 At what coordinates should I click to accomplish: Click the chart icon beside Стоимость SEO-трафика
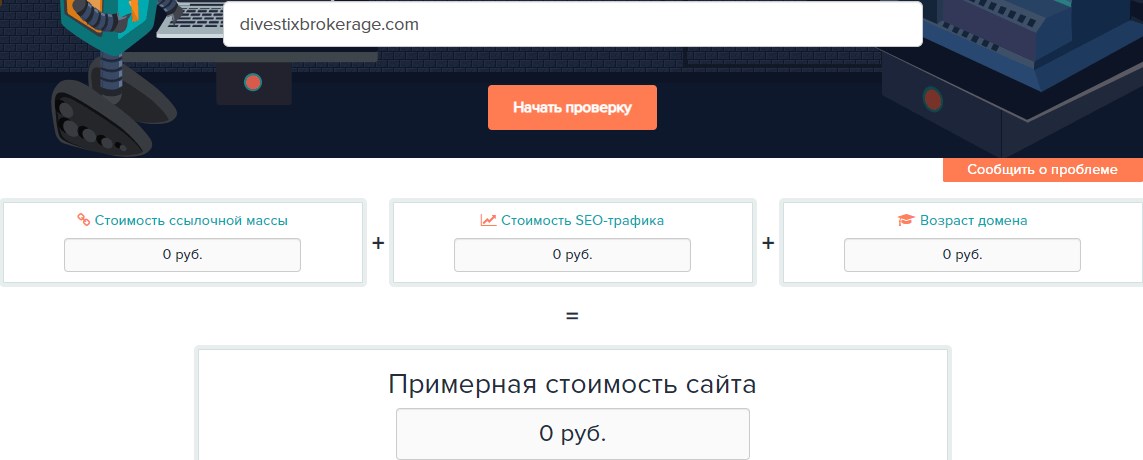coord(488,220)
